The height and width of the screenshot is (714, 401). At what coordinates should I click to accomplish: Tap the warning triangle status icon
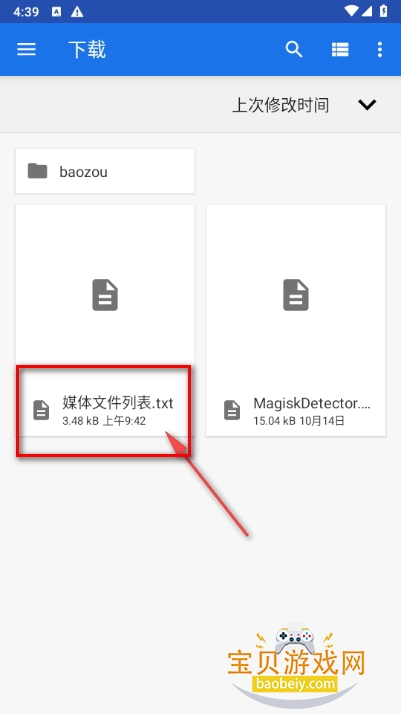pos(77,12)
